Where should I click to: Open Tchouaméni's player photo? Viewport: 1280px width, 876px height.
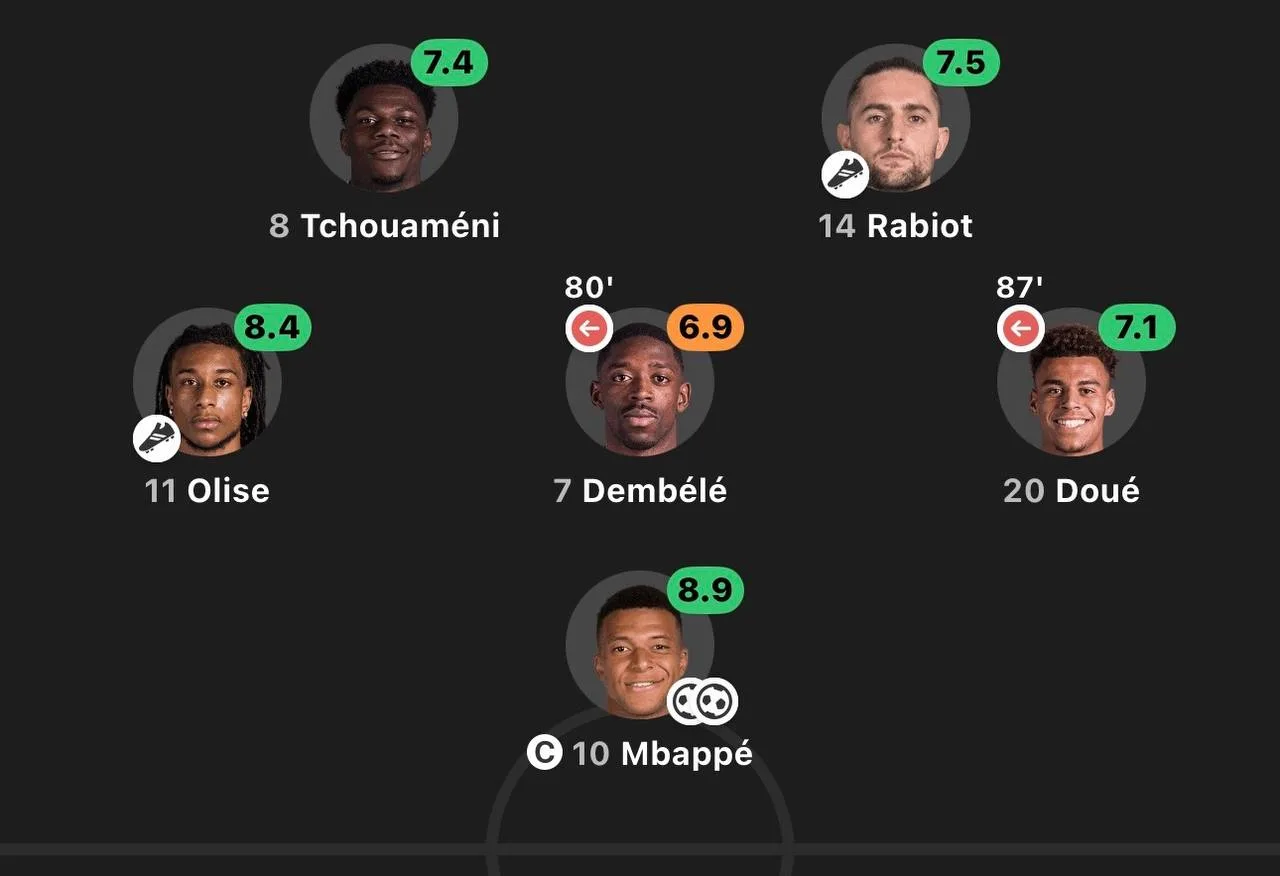pos(384,117)
